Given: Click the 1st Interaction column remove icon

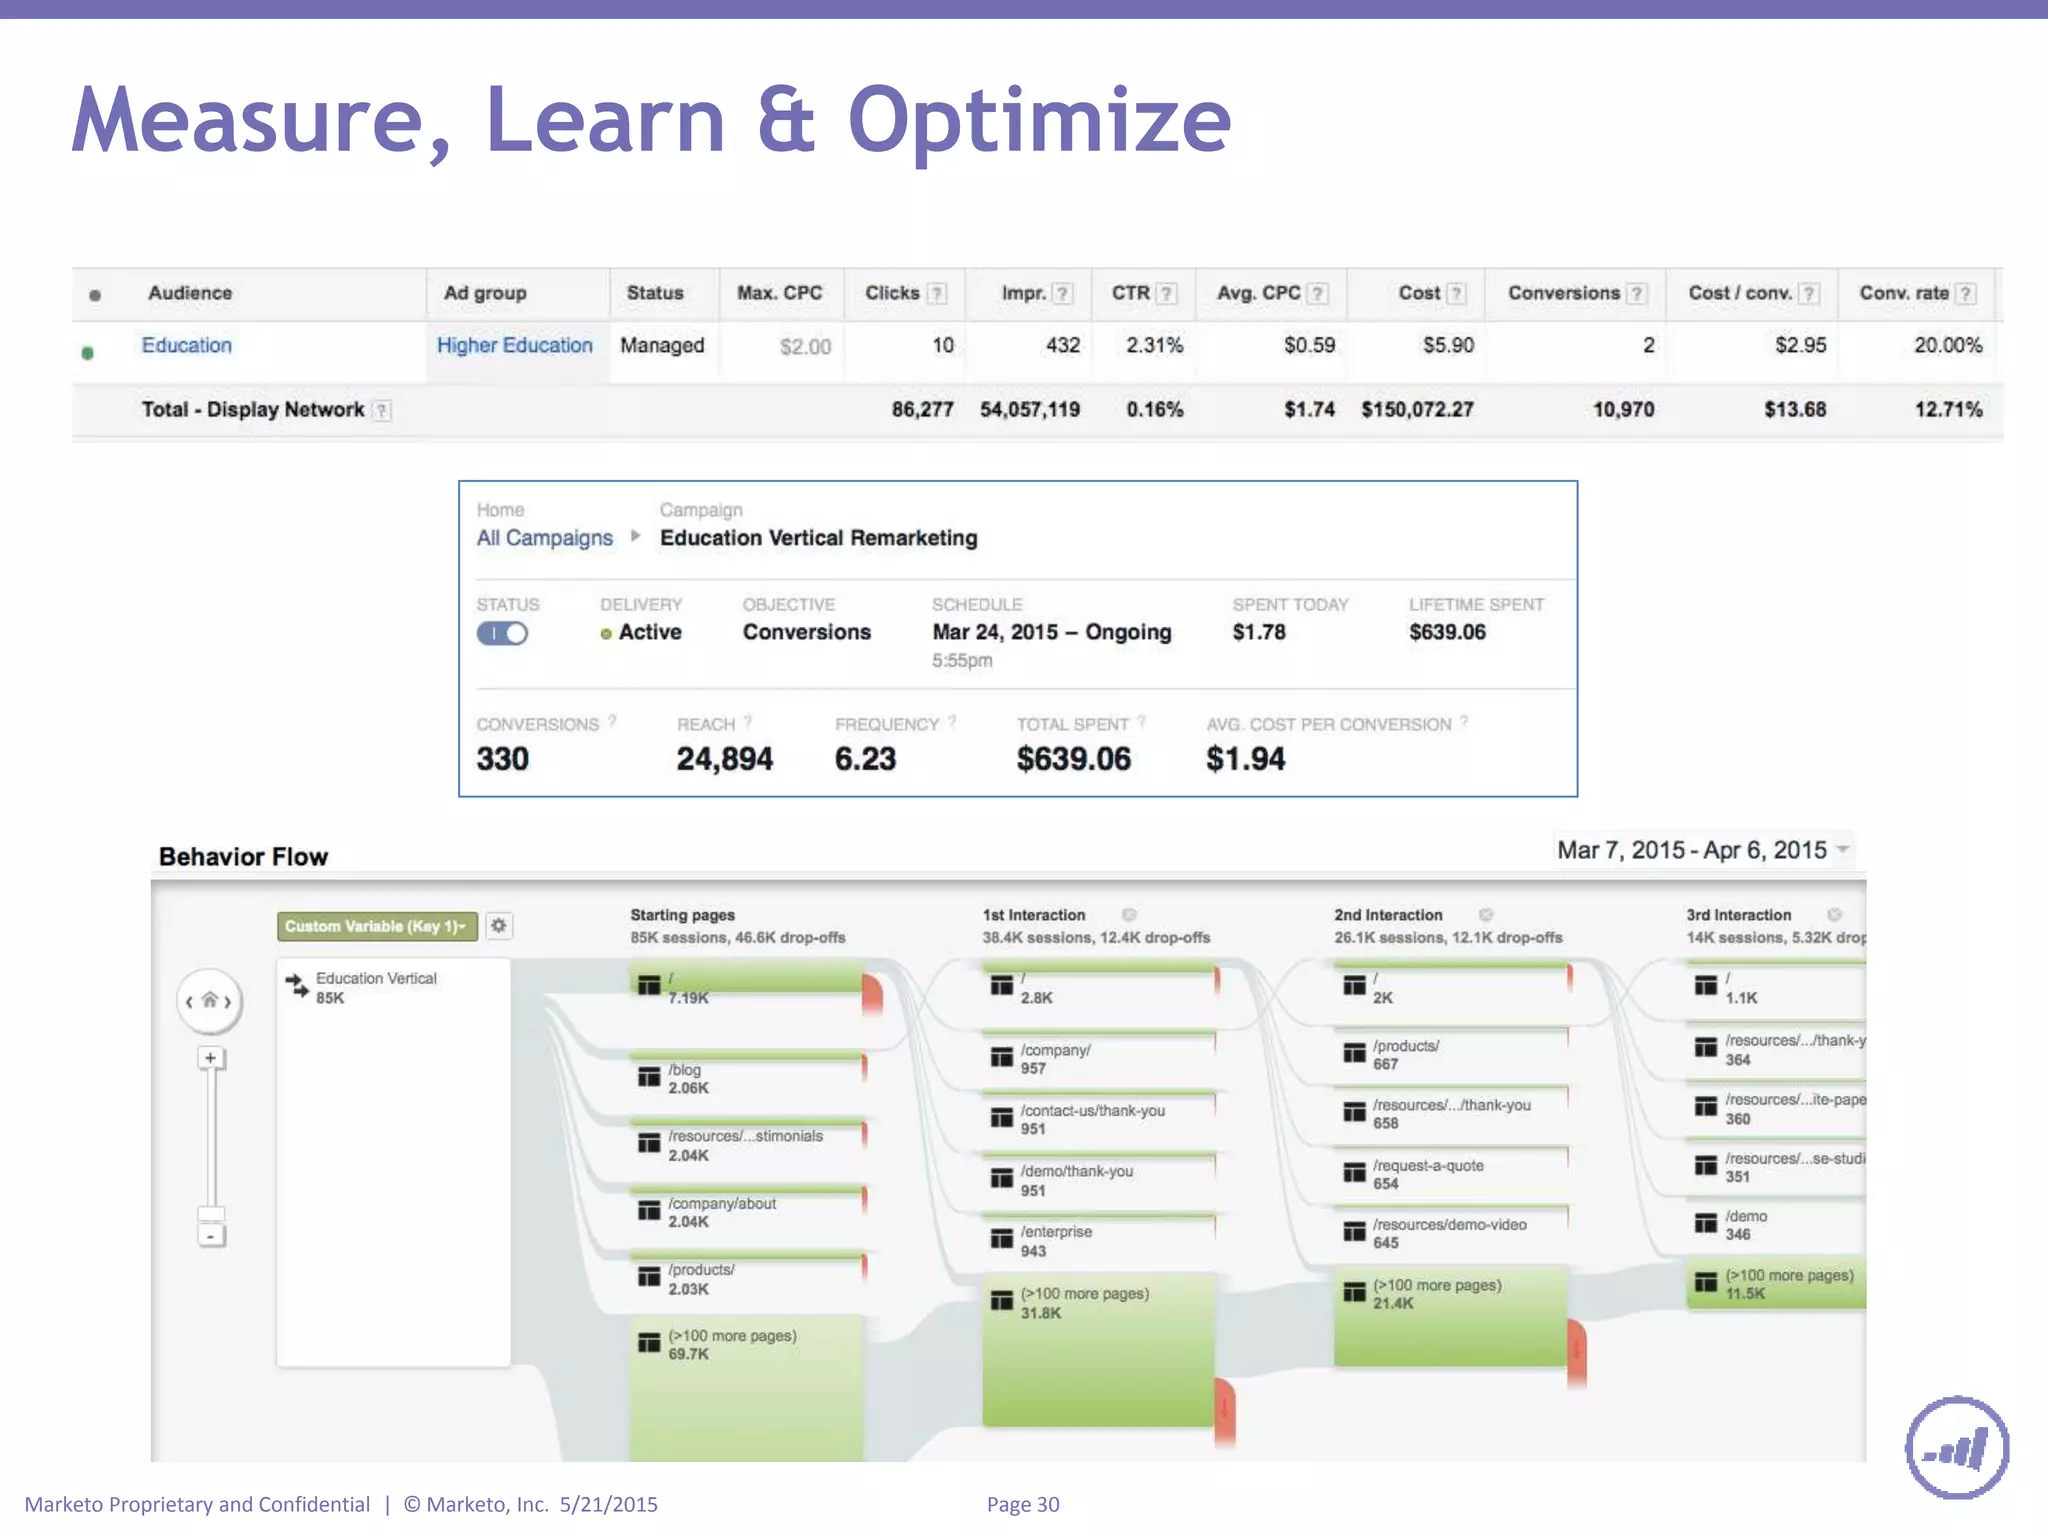Looking at the screenshot, I should coord(1129,915).
